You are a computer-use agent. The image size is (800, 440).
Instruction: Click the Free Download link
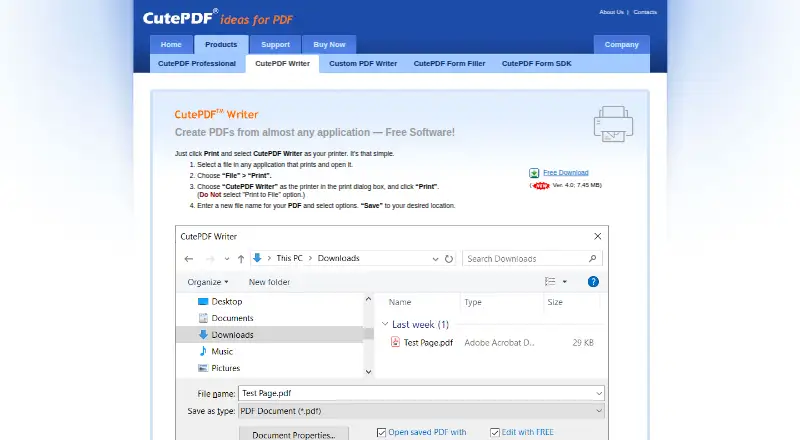coord(566,173)
